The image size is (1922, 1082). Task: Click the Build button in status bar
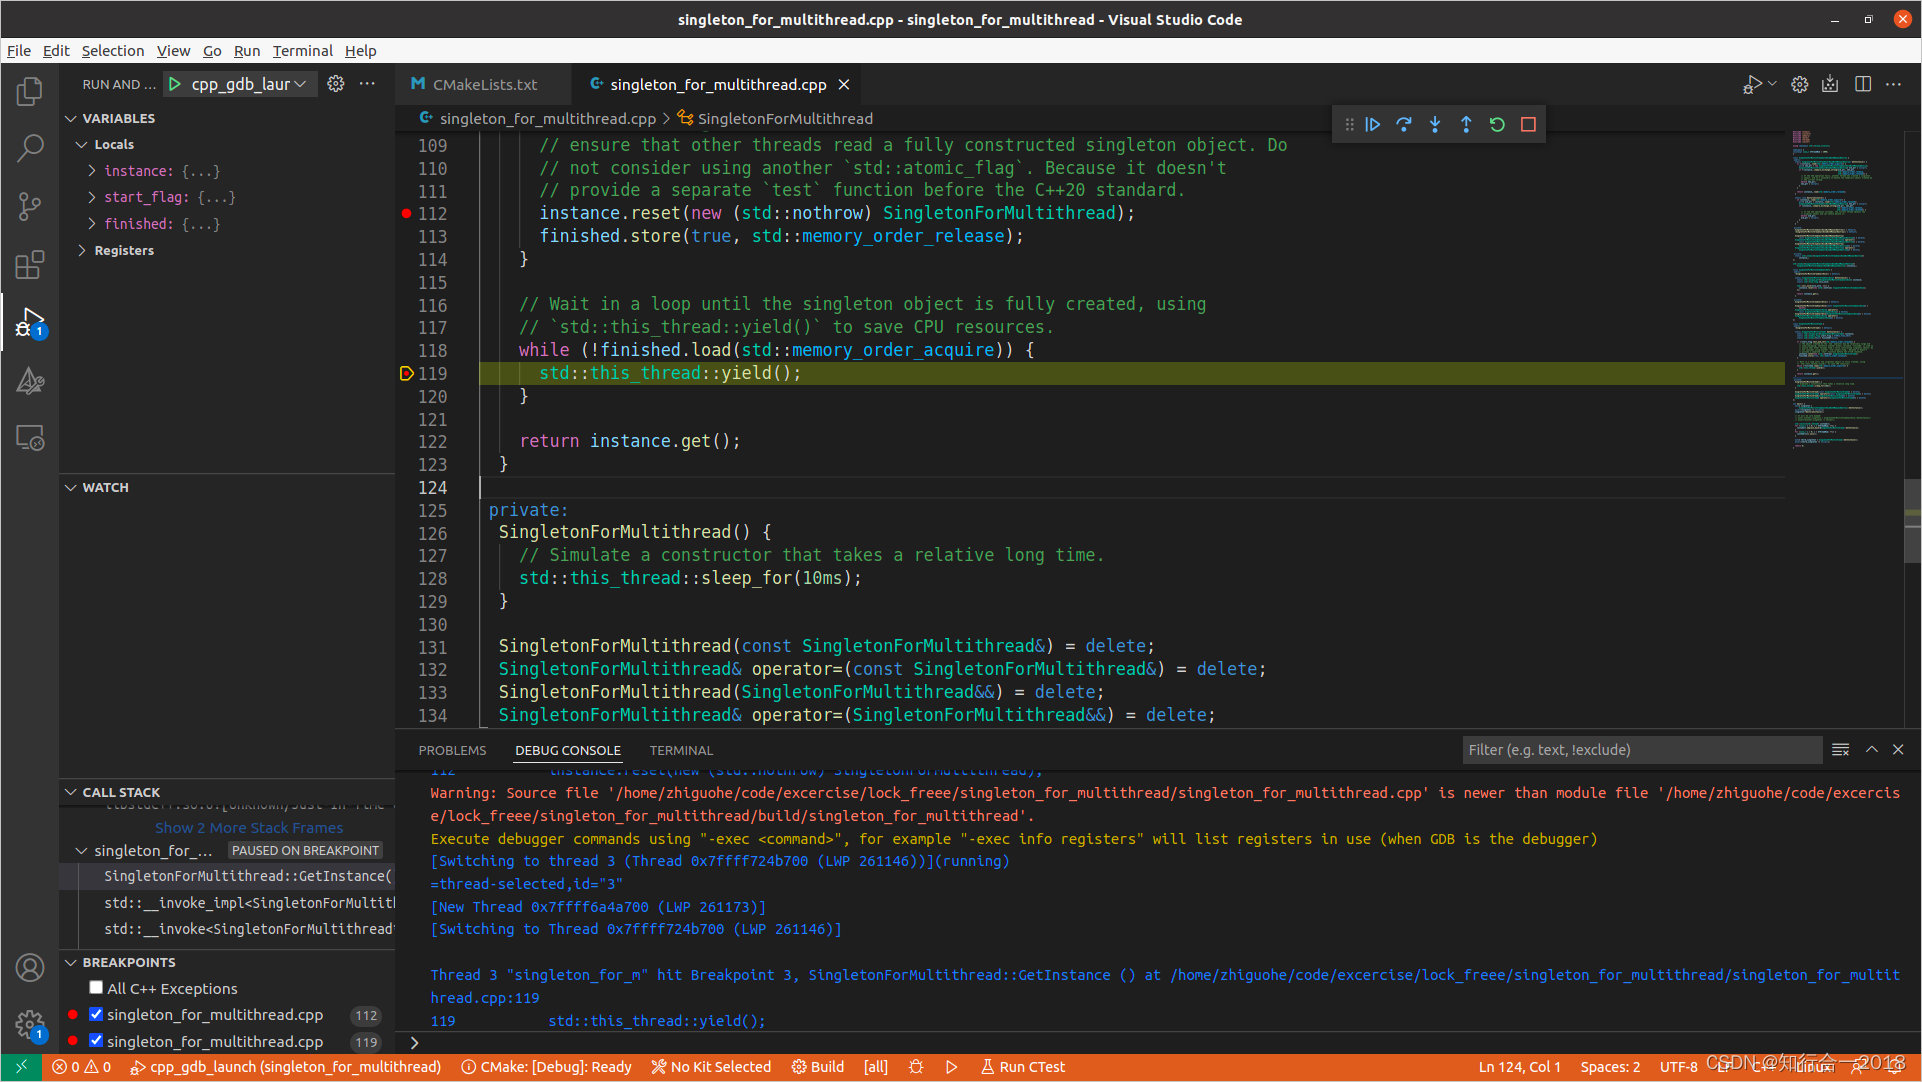pos(817,1067)
